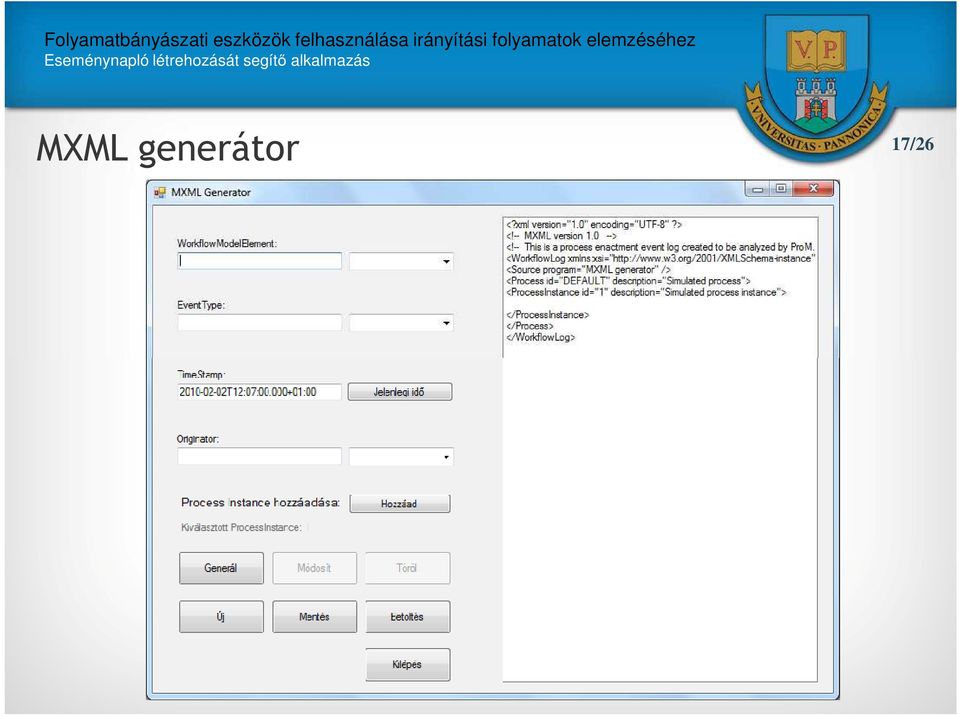
Task: Click the '<Process id="DEFAULT"' line
Action: point(628,281)
